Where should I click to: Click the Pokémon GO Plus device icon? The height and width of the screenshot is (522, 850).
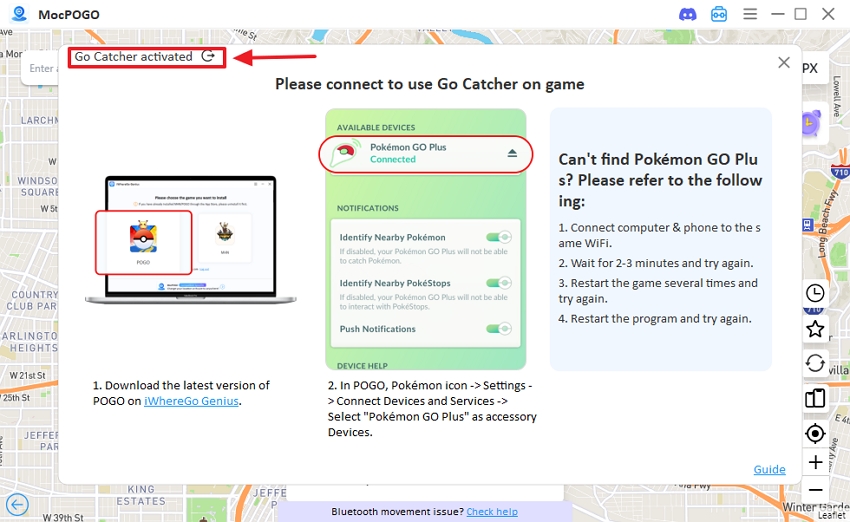point(346,153)
